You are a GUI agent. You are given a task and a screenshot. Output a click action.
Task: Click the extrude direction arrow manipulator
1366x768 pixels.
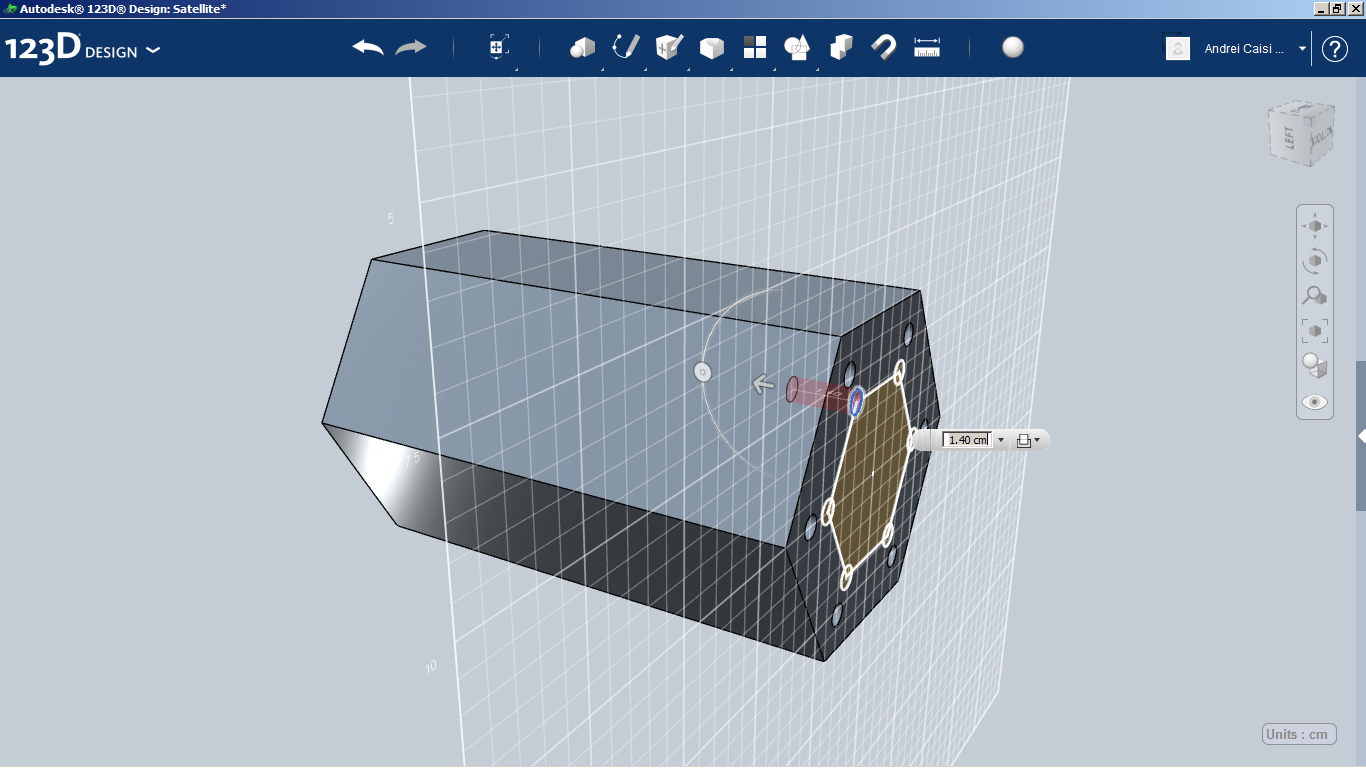764,383
